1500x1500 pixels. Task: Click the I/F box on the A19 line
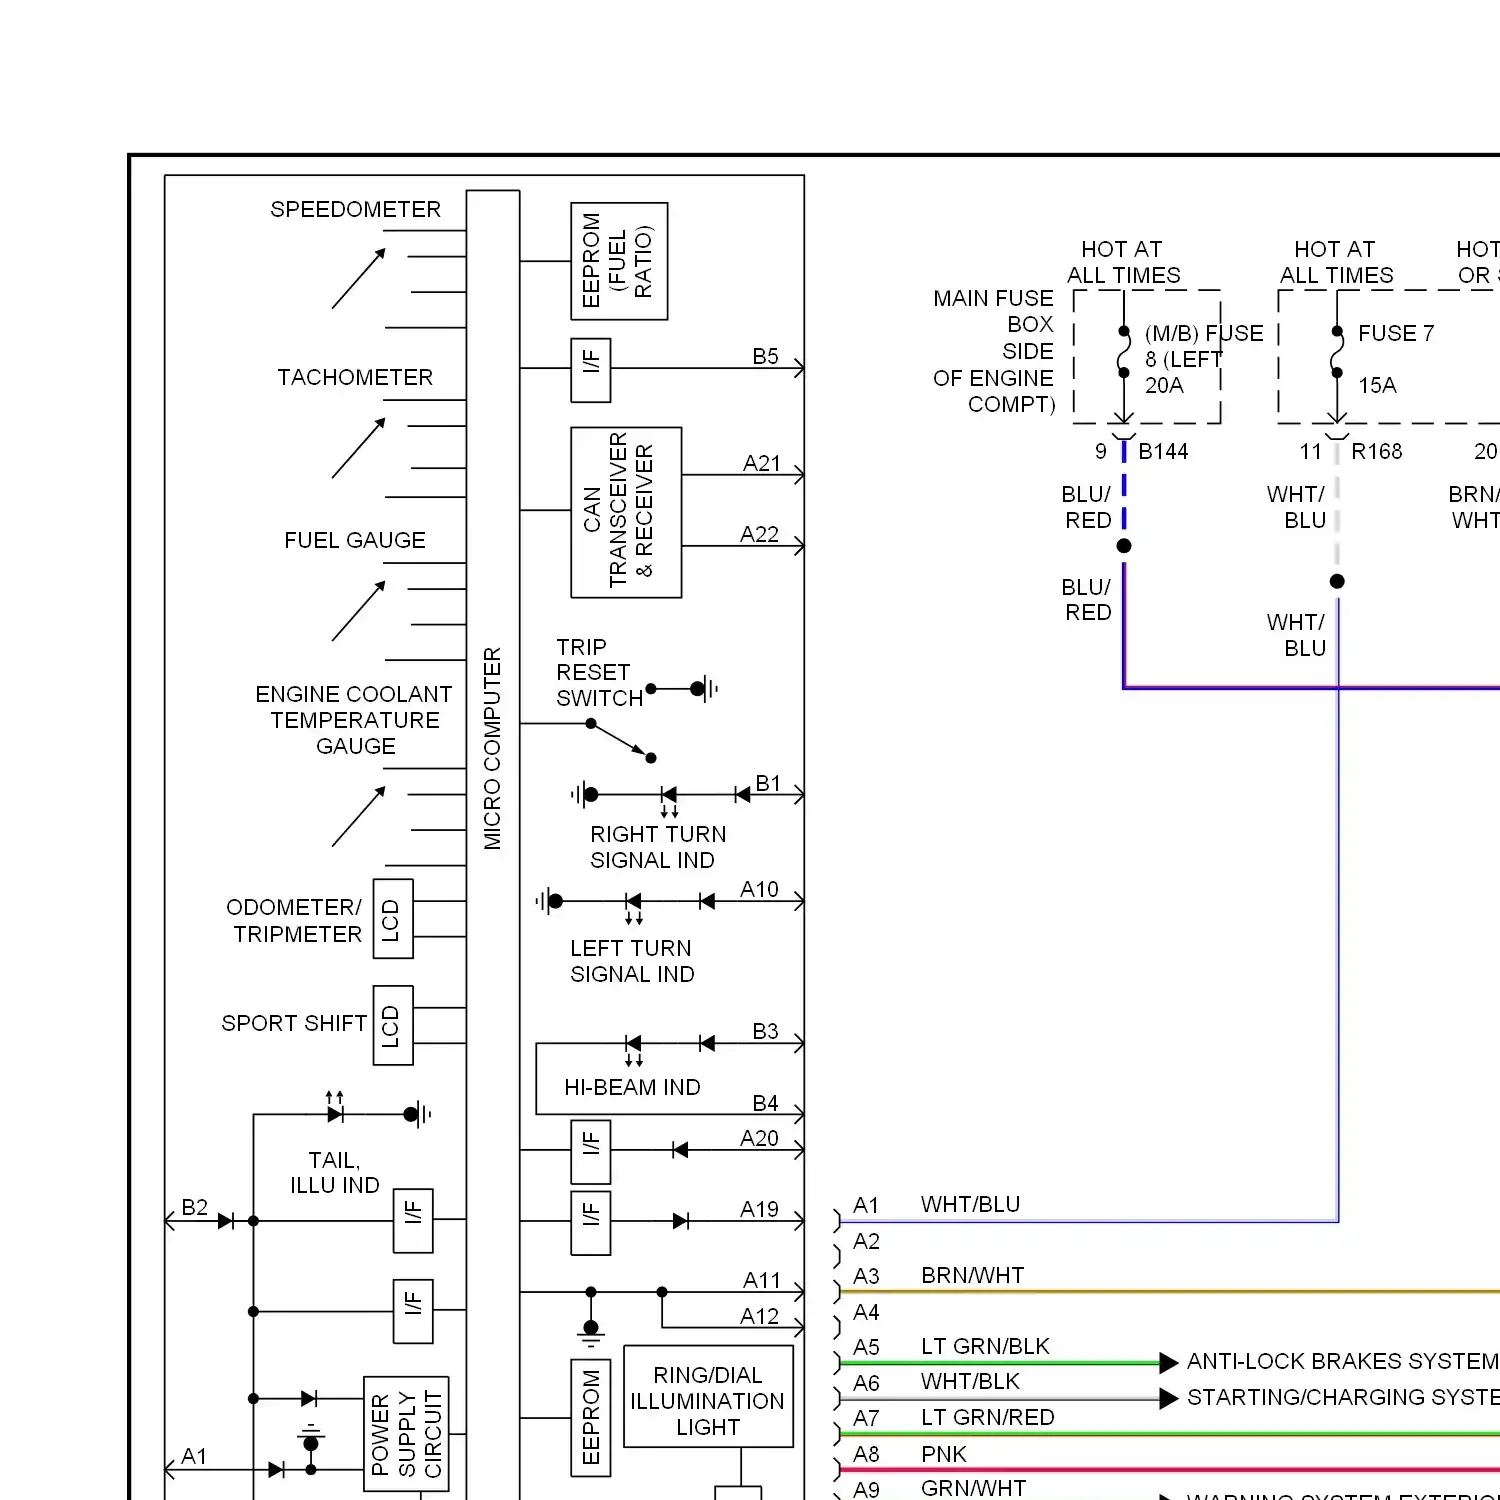tap(591, 1223)
